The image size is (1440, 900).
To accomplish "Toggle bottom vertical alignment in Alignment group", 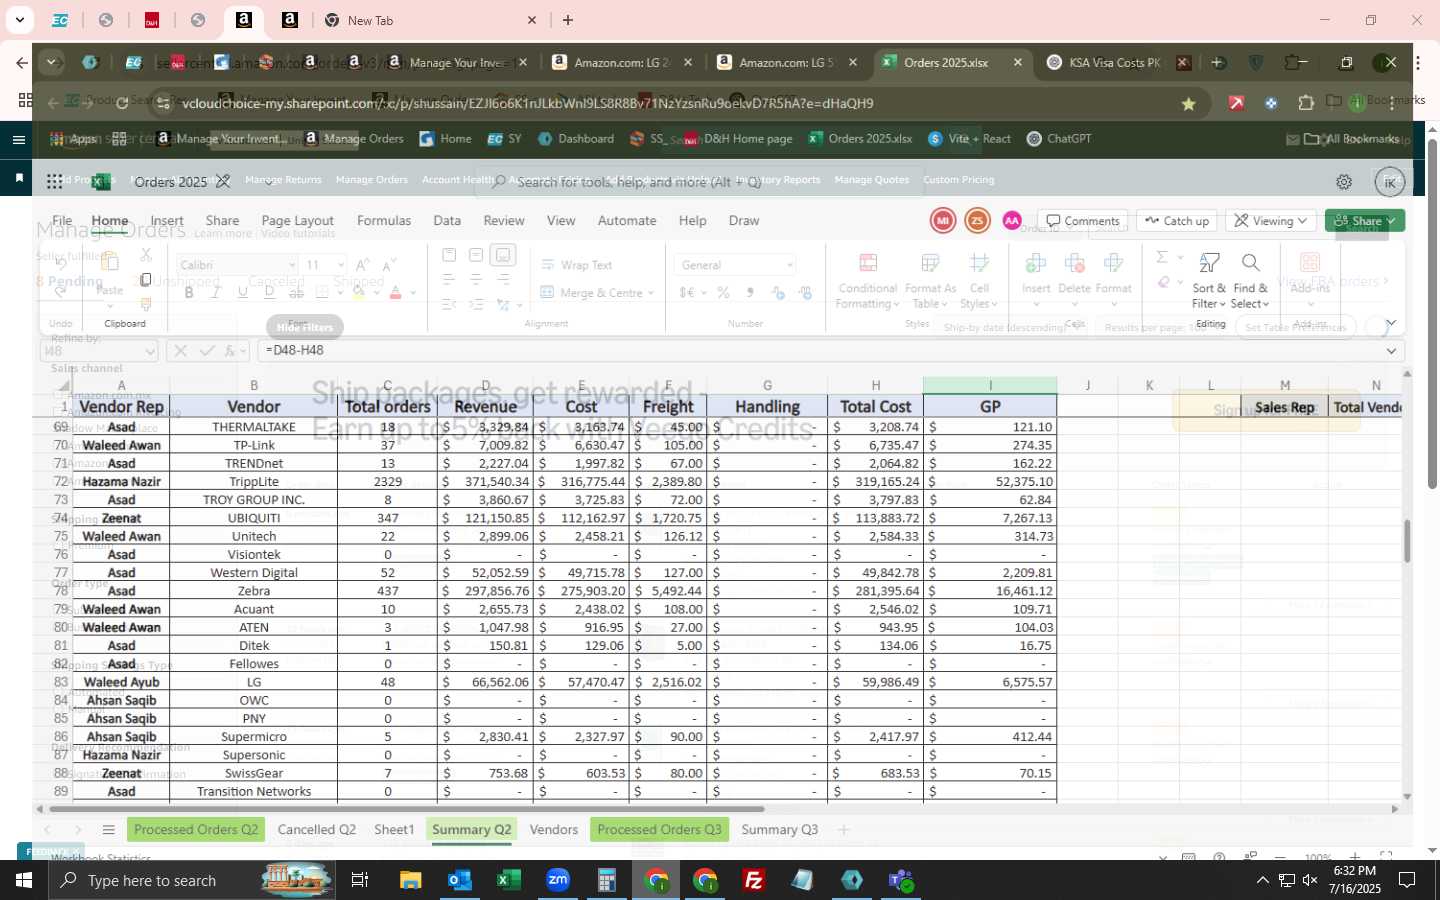I will (503, 255).
